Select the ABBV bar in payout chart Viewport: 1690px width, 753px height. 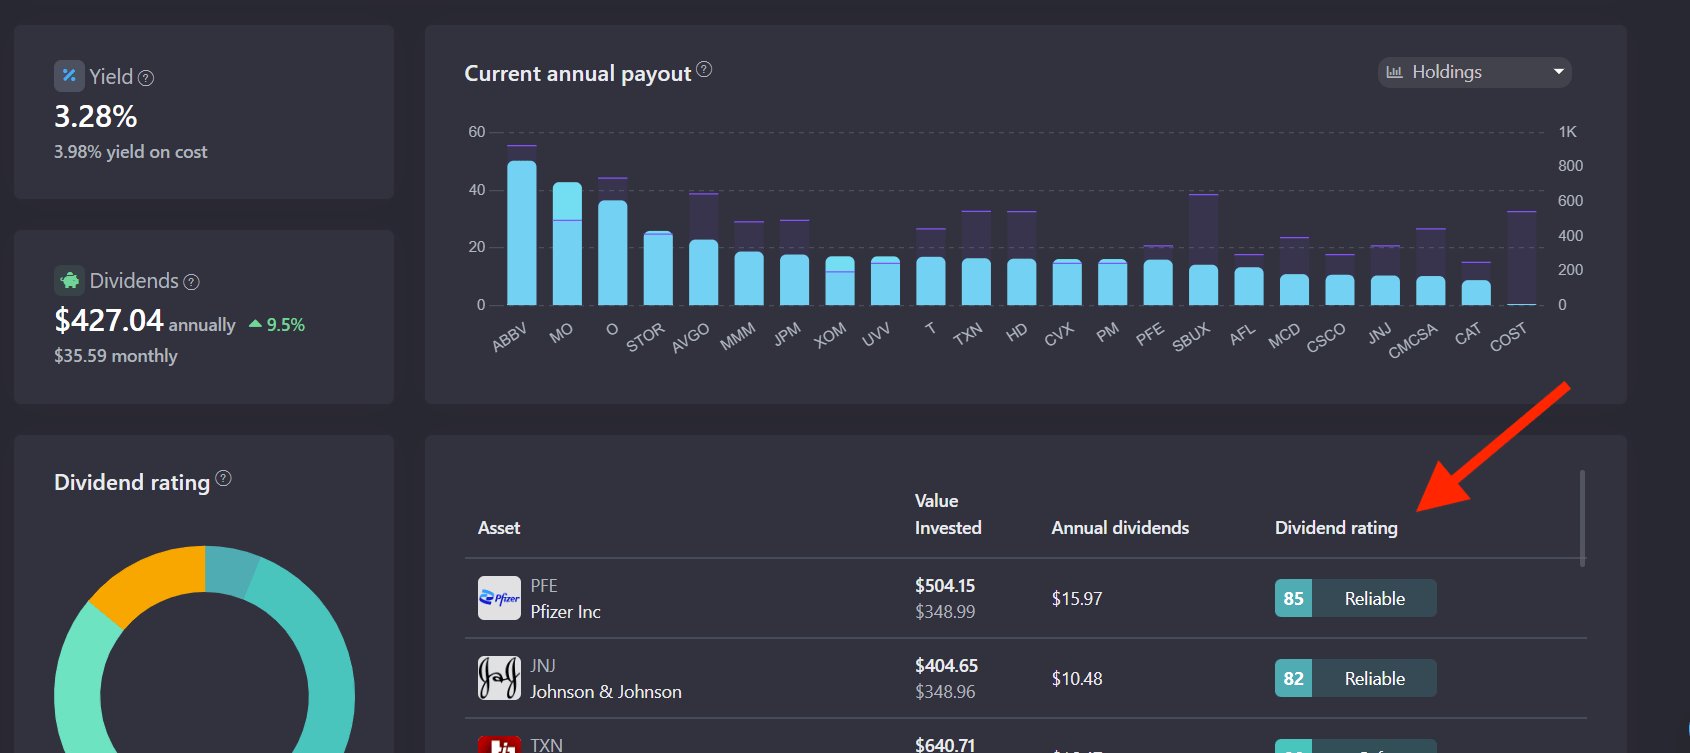pyautogui.click(x=522, y=232)
